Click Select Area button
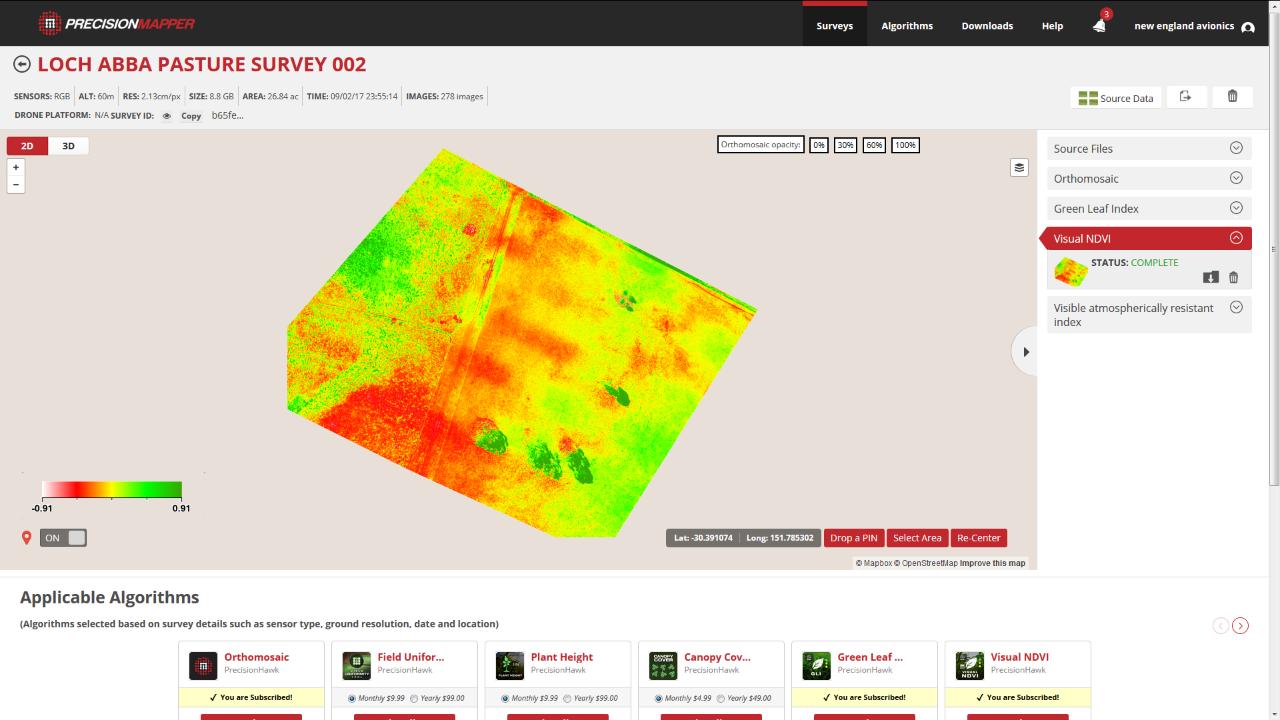The height and width of the screenshot is (720, 1280). click(x=917, y=538)
